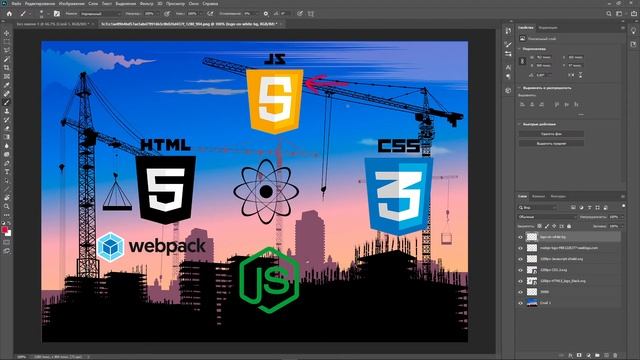
Task: Select the Eraser tool
Action: click(x=7, y=128)
